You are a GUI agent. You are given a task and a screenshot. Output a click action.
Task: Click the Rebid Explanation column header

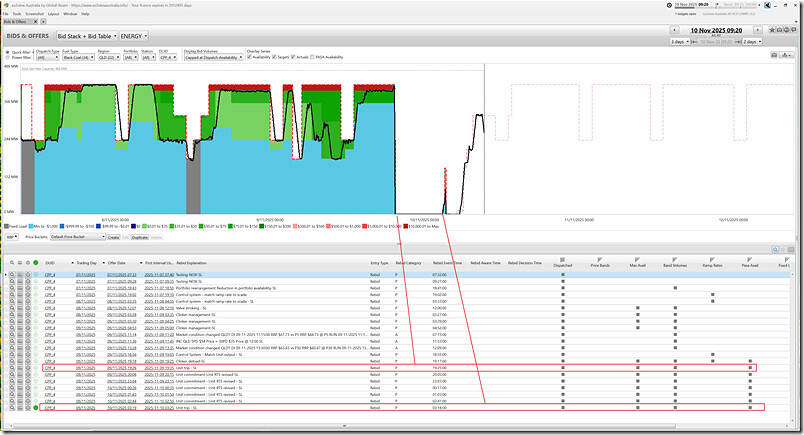tap(191, 263)
